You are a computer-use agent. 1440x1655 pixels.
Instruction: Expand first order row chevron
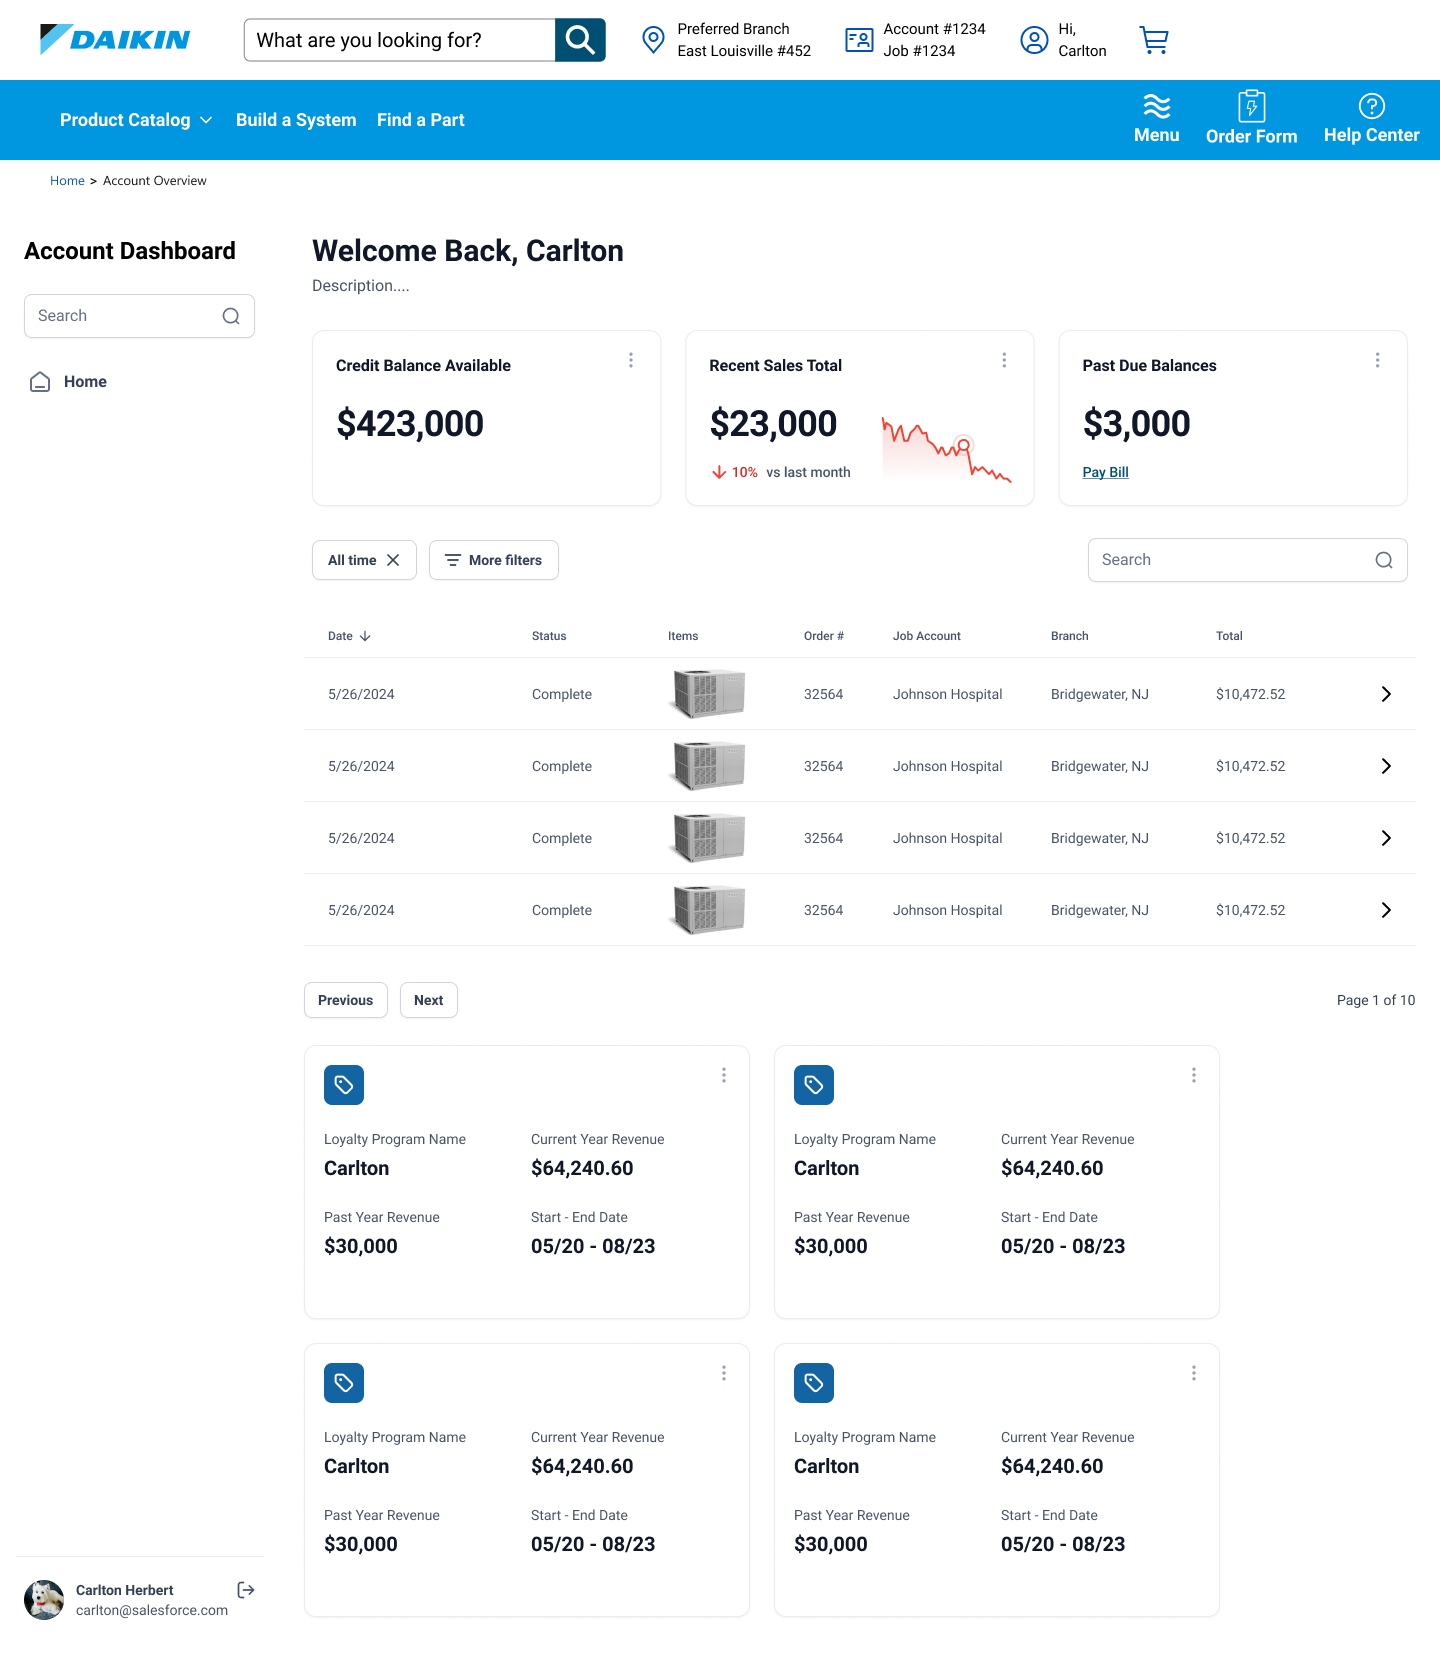click(x=1386, y=694)
